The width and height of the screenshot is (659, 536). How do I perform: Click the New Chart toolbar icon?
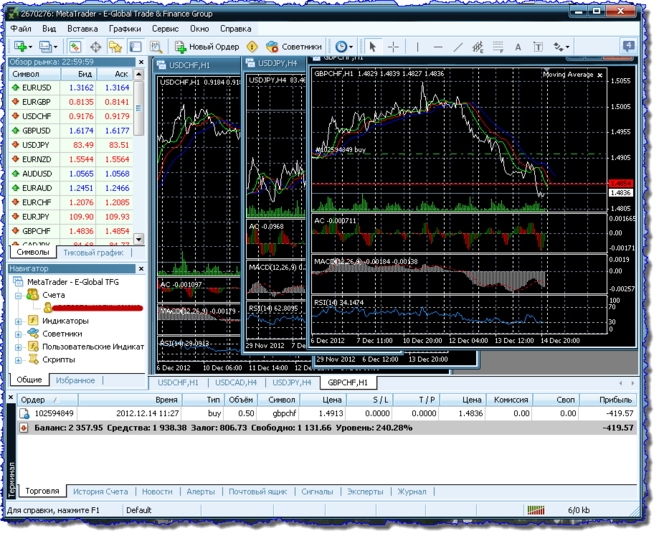coord(20,46)
